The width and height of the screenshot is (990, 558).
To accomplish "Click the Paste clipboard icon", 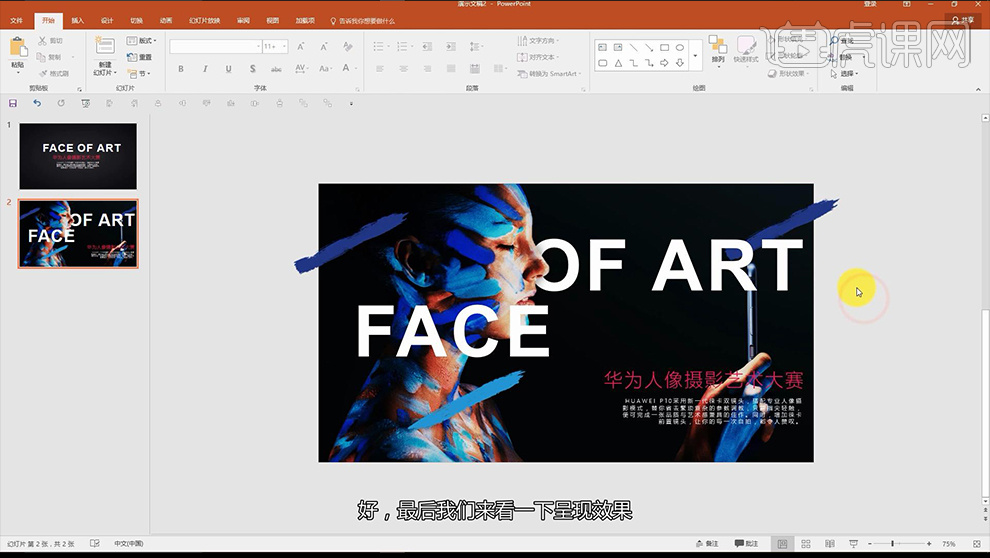I will 18,49.
